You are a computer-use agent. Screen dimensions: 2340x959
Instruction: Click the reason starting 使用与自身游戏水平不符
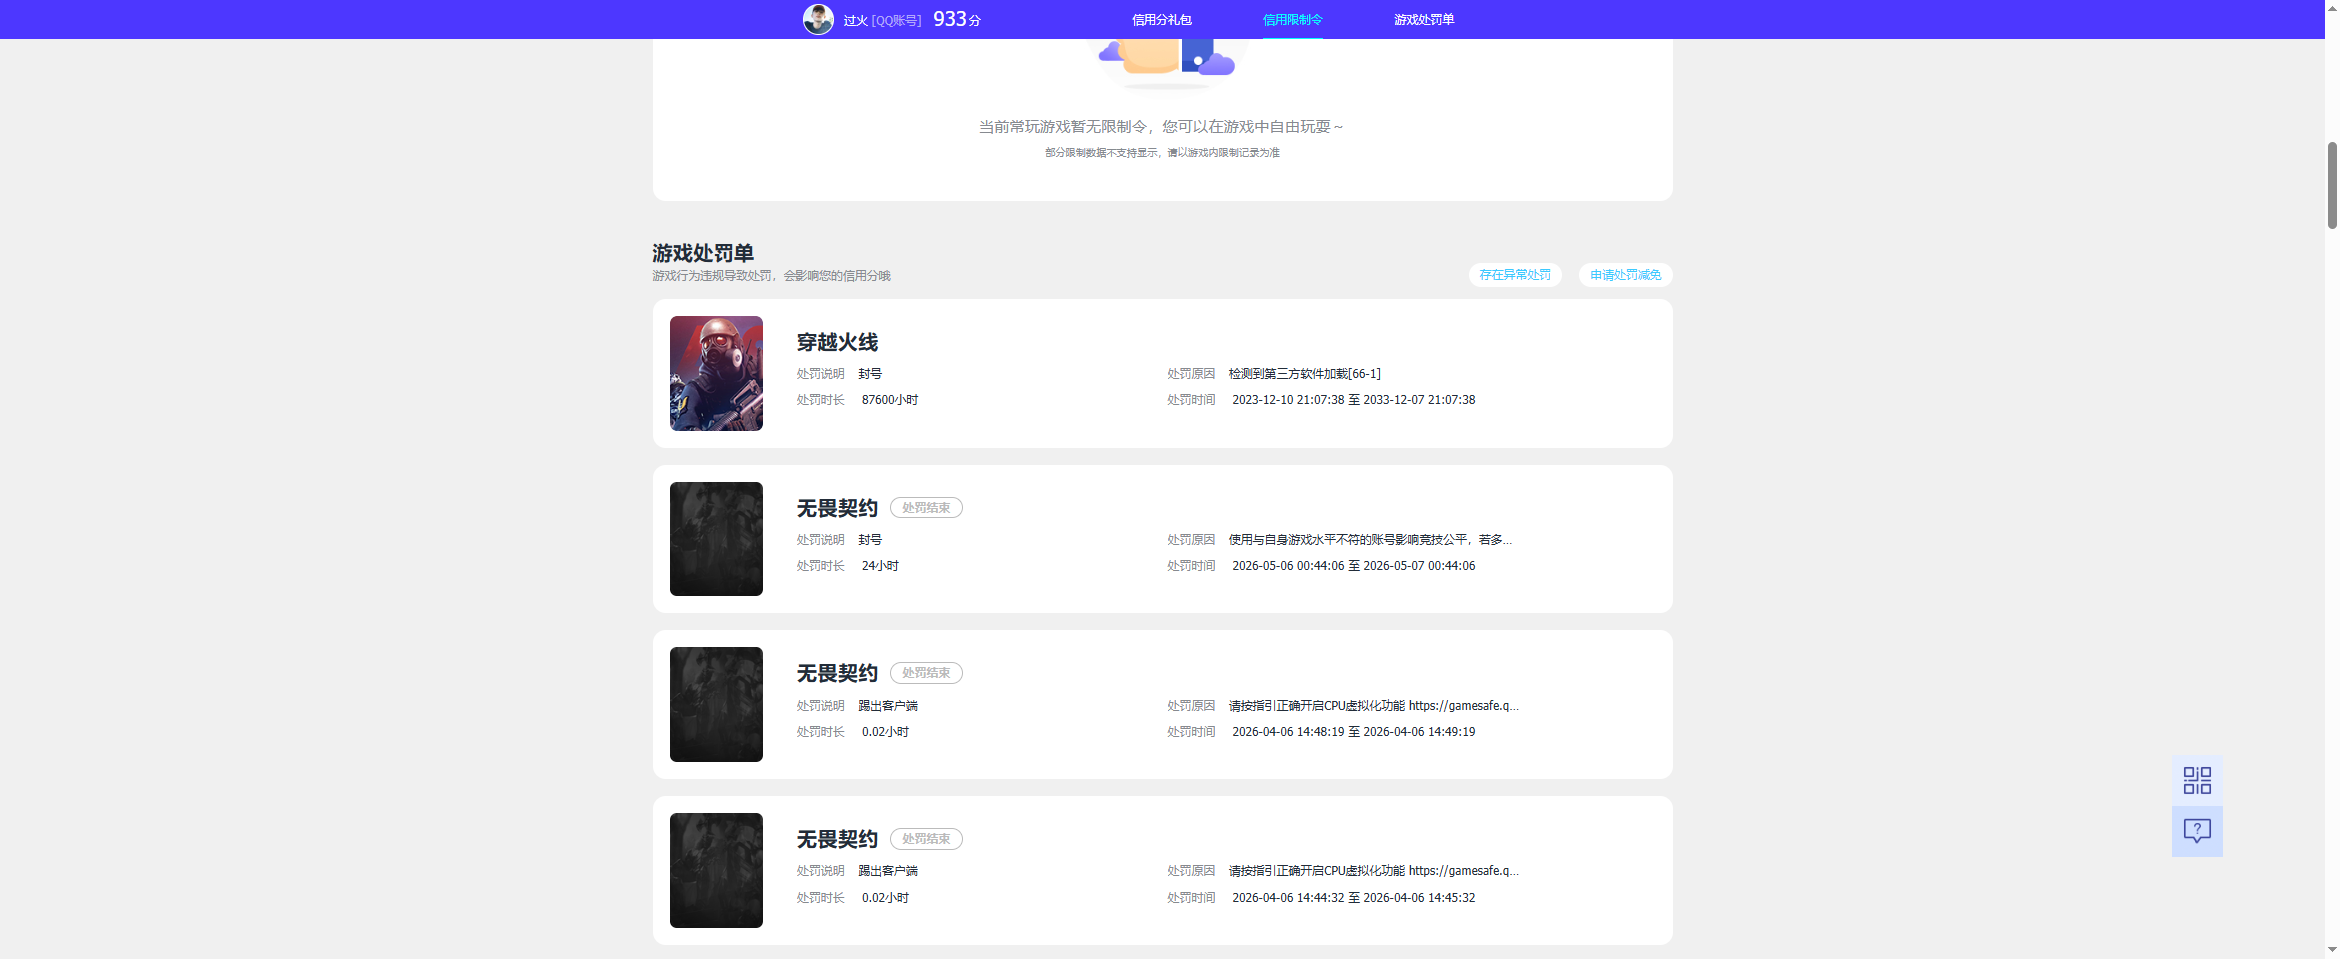[1370, 540]
